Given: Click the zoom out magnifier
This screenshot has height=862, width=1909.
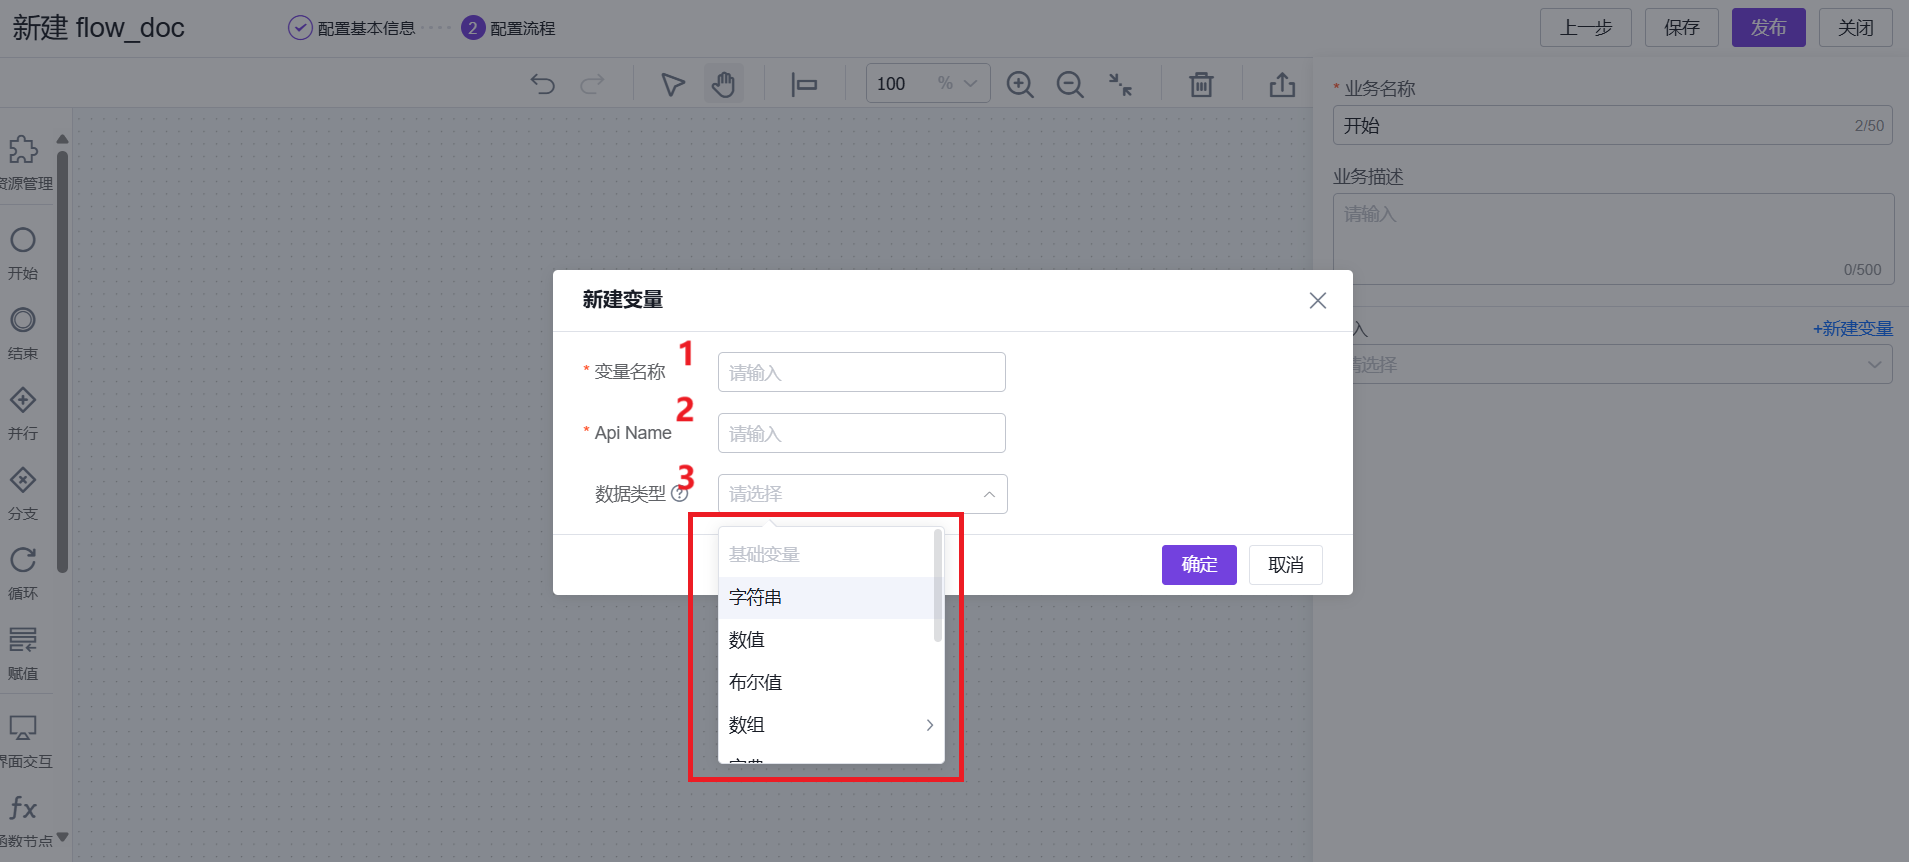Looking at the screenshot, I should point(1069,84).
